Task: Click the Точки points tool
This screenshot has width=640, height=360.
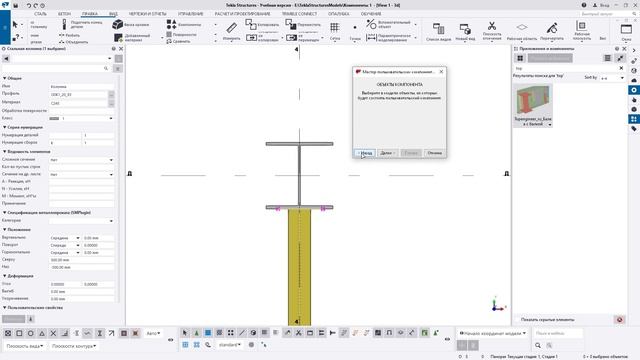Action: (355, 31)
